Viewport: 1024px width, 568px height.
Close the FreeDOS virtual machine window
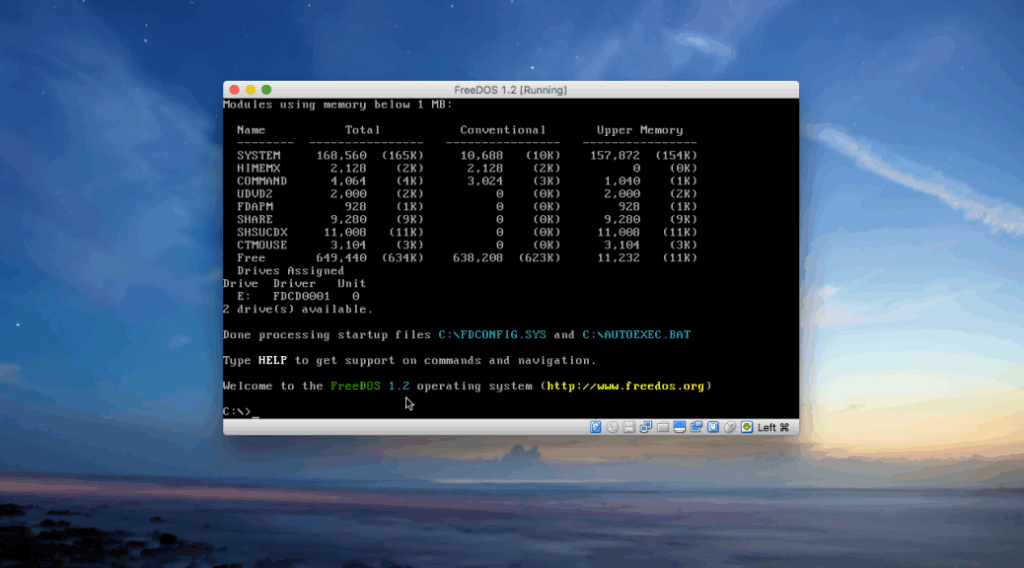235,90
